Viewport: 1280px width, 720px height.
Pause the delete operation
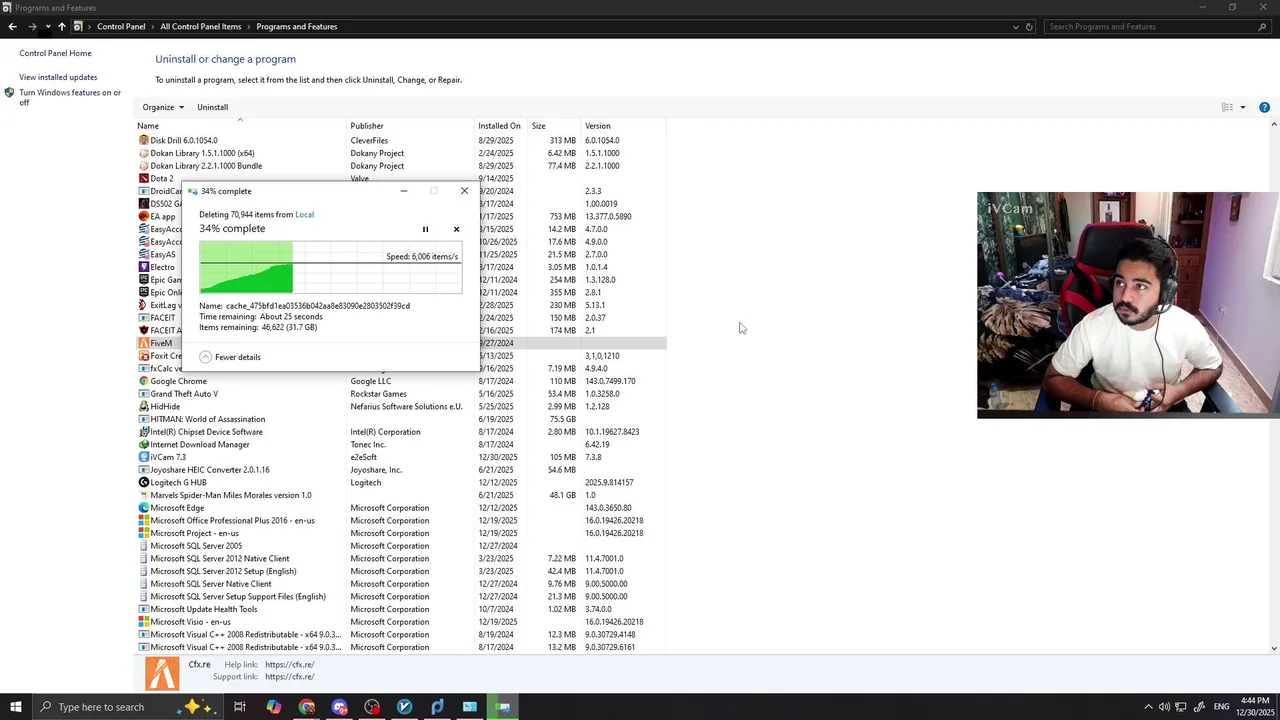pos(425,229)
